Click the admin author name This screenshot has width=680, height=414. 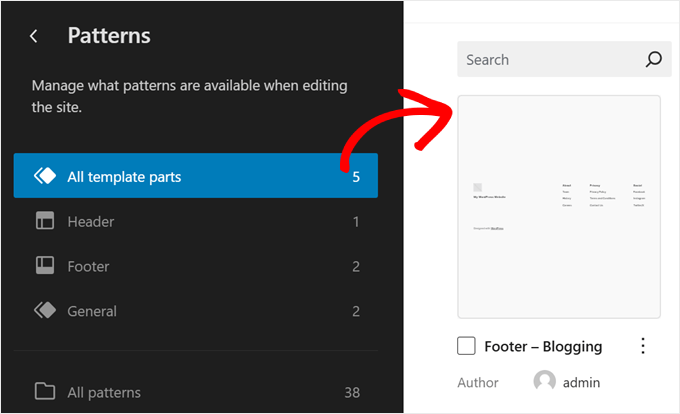point(580,382)
